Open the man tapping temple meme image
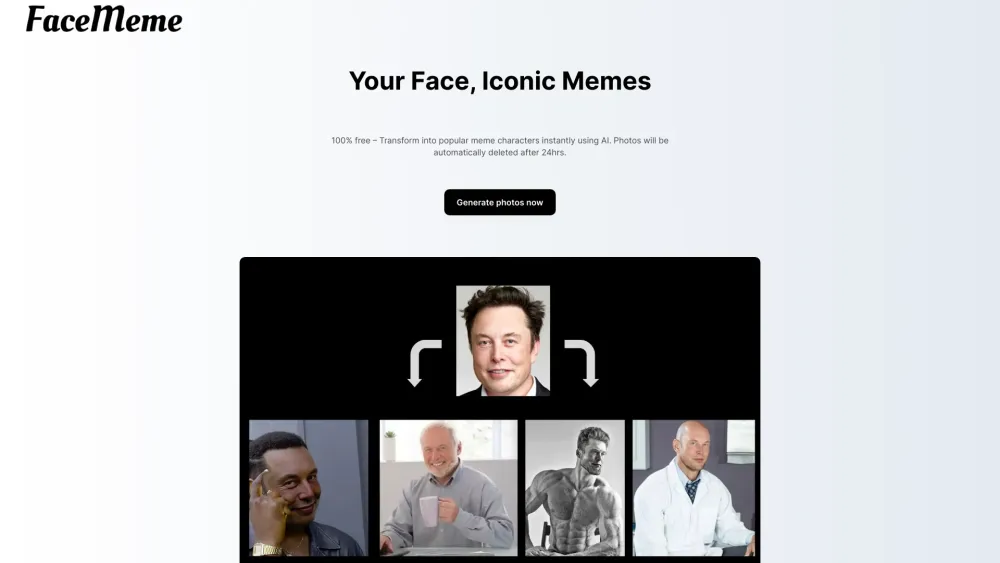The image size is (1000, 563). point(309,488)
